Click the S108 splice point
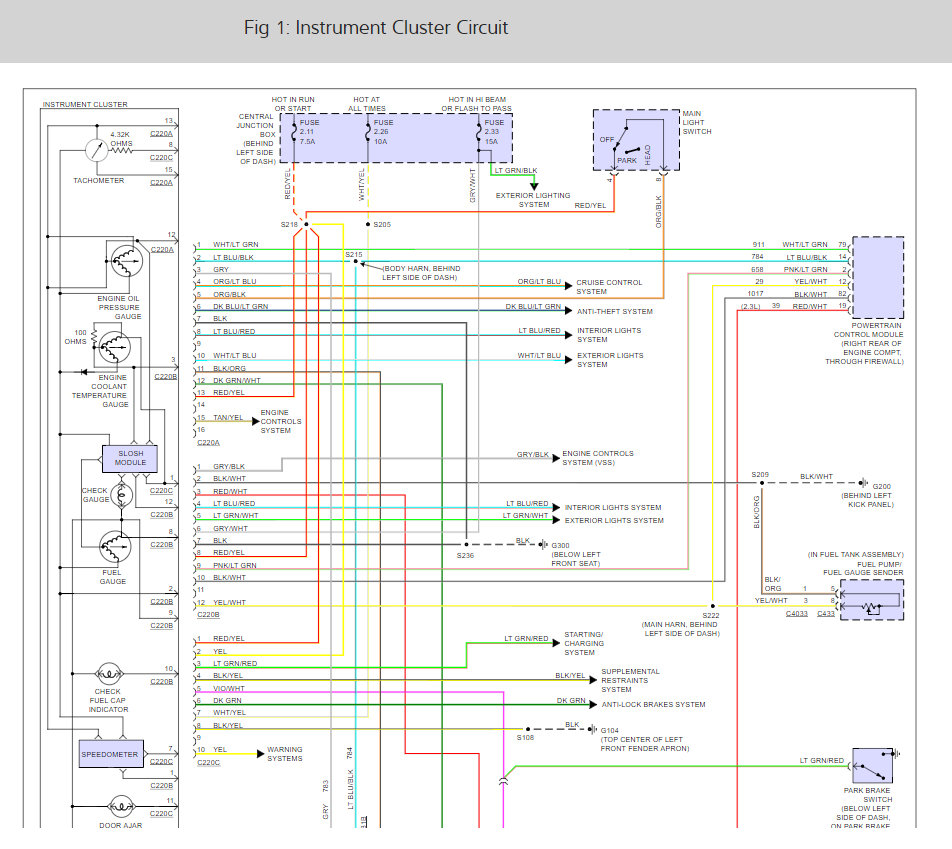This screenshot has width=952, height=849. click(x=528, y=729)
